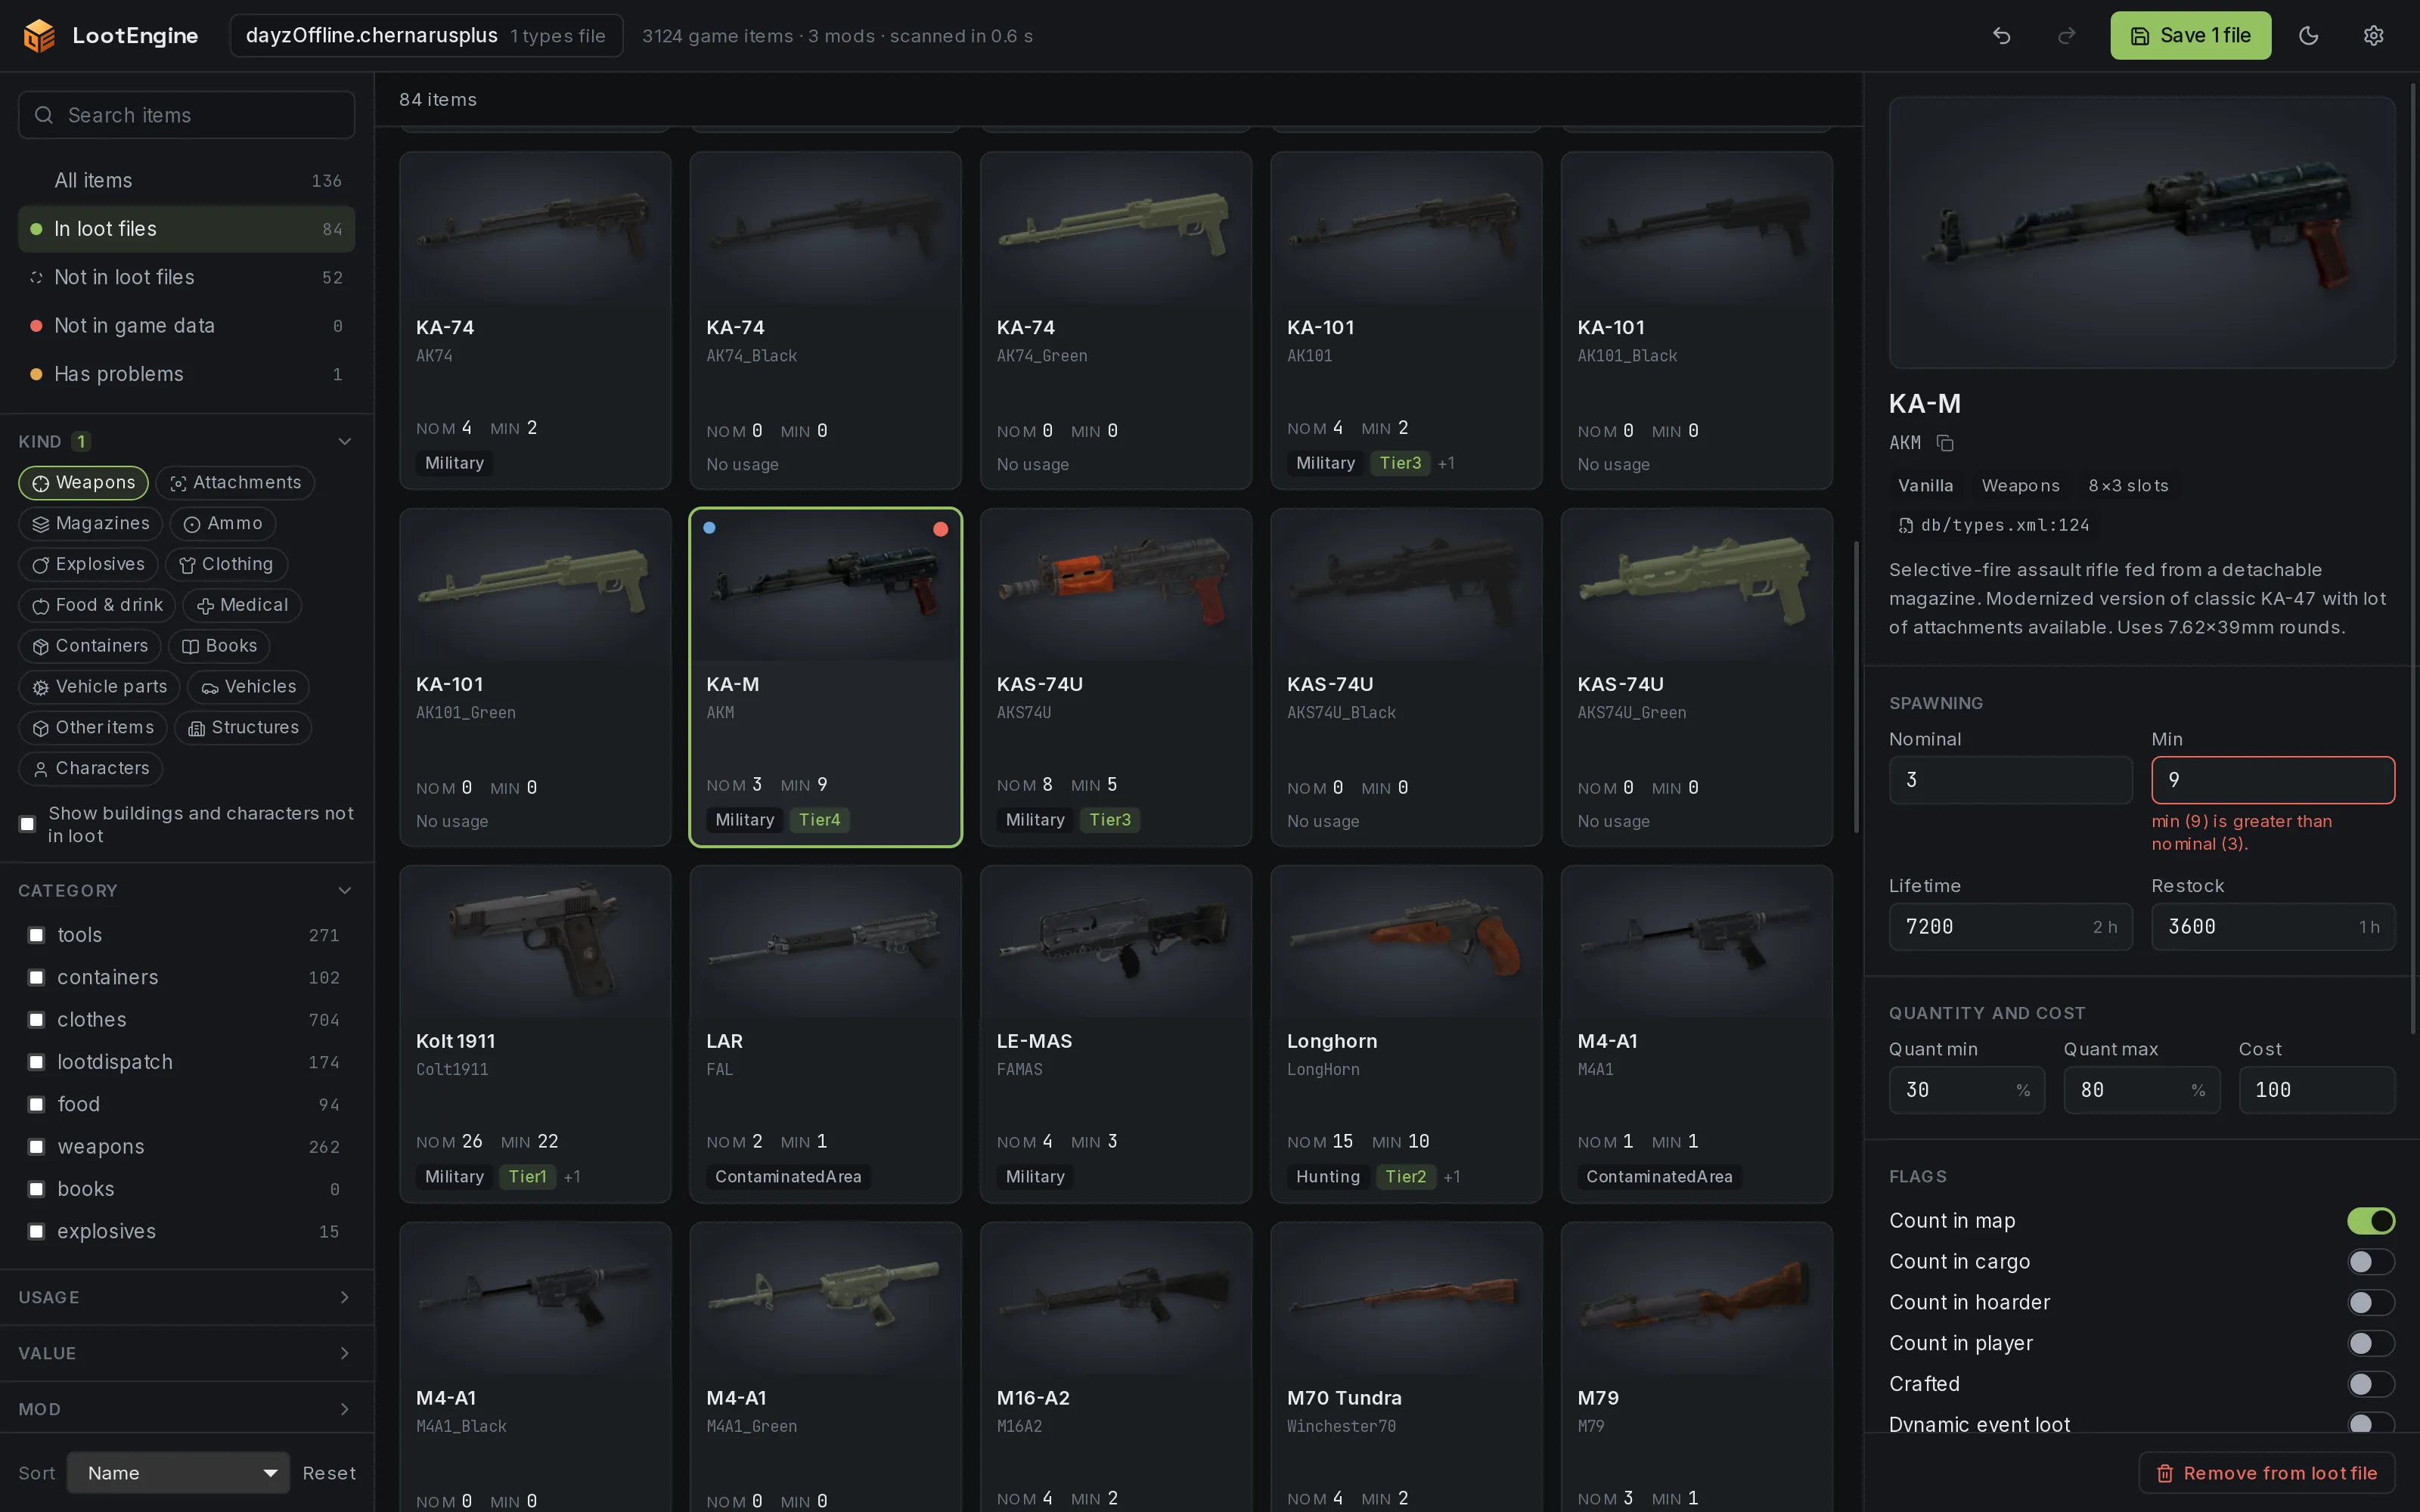The width and height of the screenshot is (2420, 1512).
Task: Filter by Magazines kind chip
Action: pos(91,524)
